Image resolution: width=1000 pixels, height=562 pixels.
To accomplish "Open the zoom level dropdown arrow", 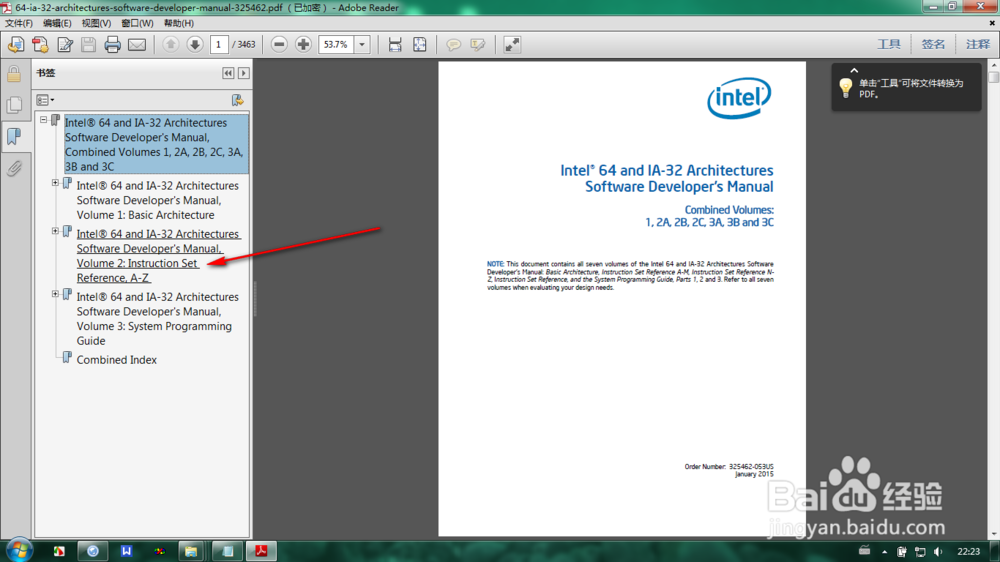I will [362, 45].
